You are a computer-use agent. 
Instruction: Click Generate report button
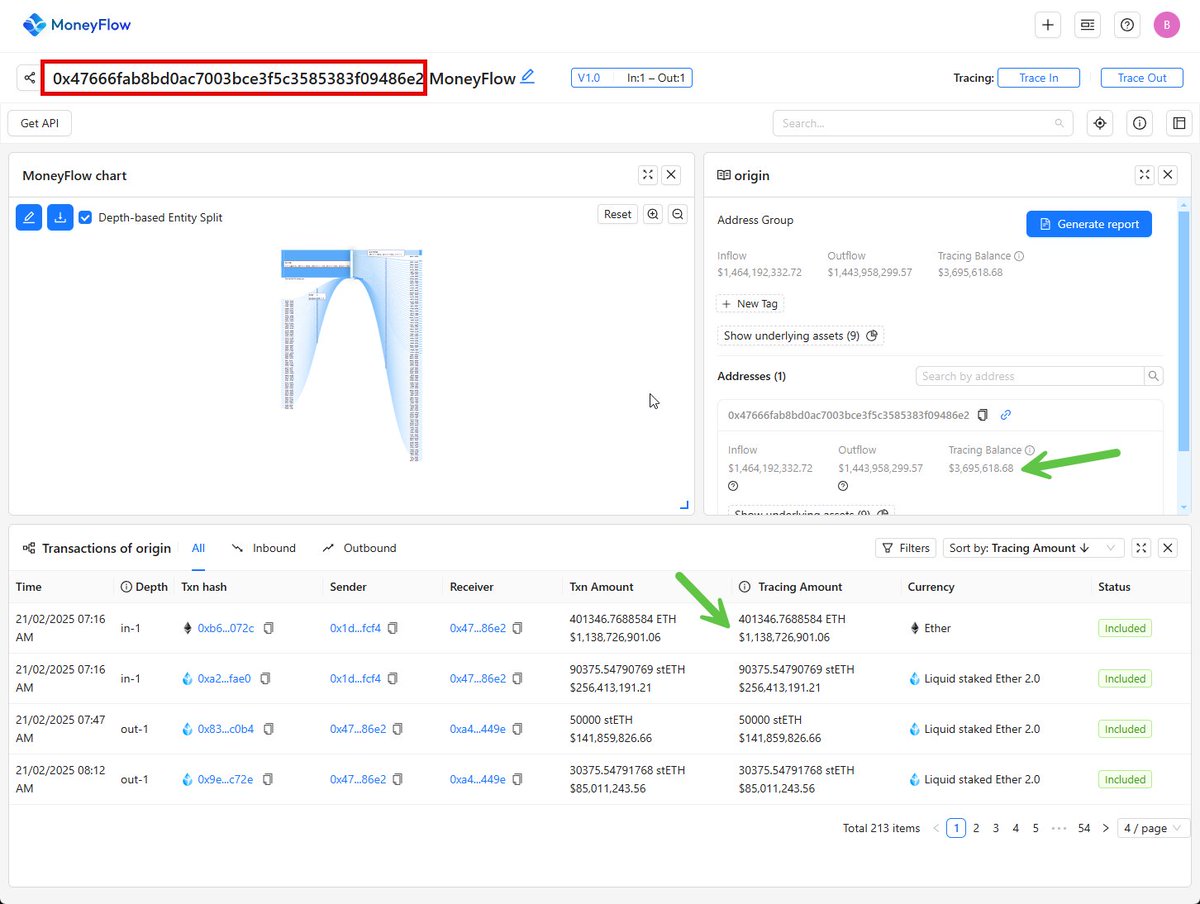pyautogui.click(x=1089, y=224)
